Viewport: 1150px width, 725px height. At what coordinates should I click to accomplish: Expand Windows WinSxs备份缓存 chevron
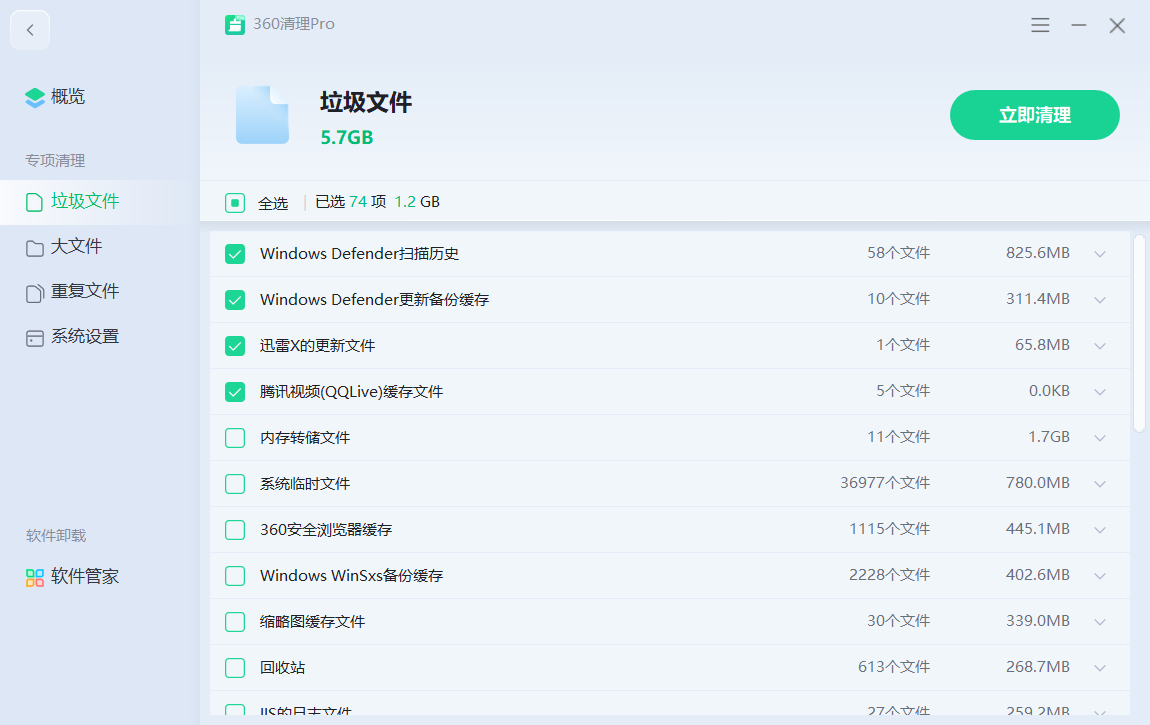click(x=1100, y=575)
